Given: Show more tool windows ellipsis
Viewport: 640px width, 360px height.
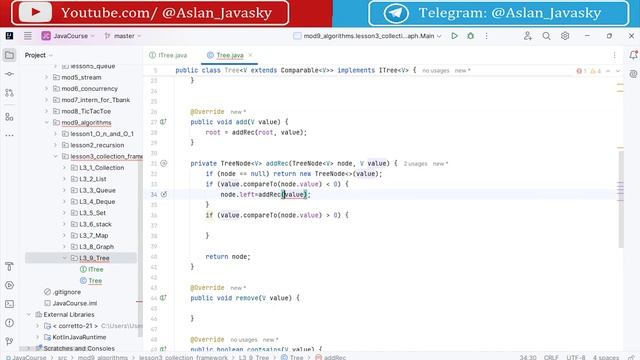Looking at the screenshot, I should 9,135.
